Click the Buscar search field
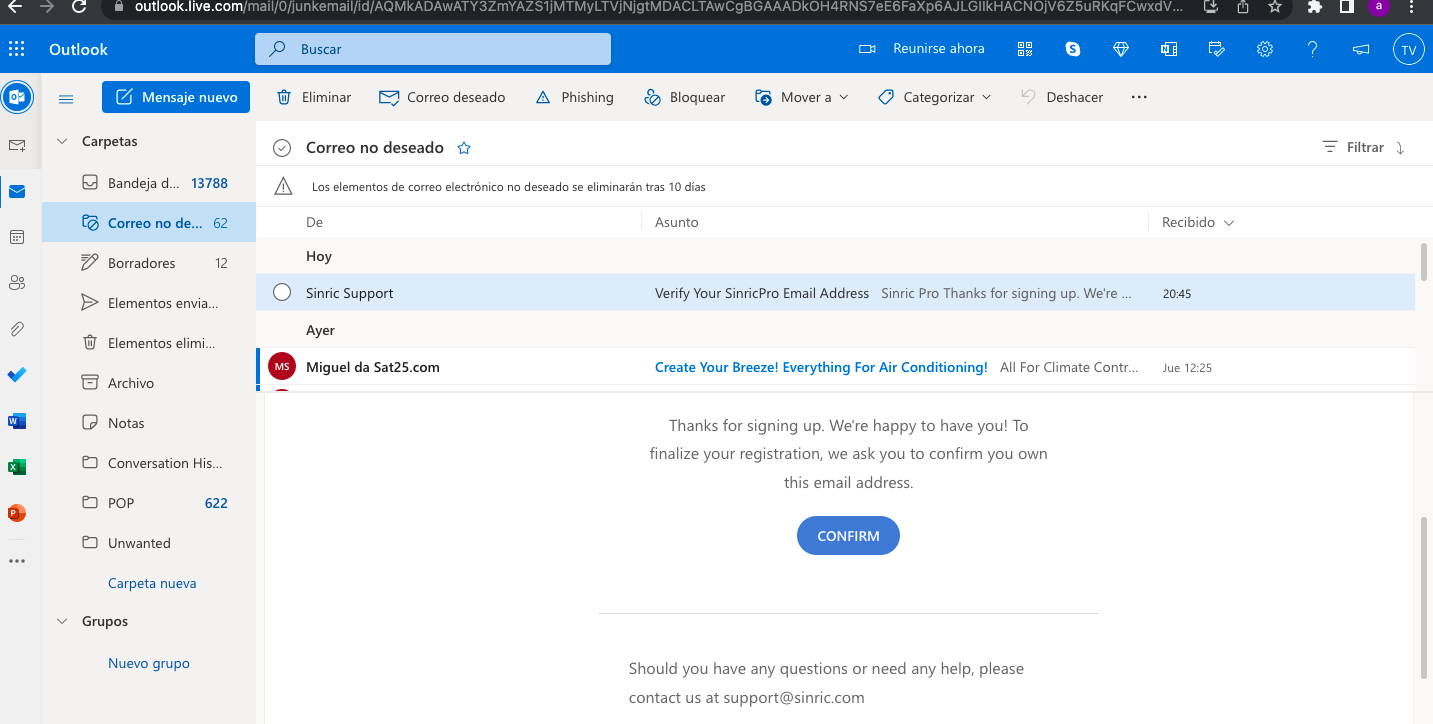Image resolution: width=1433 pixels, height=724 pixels. (x=433, y=49)
